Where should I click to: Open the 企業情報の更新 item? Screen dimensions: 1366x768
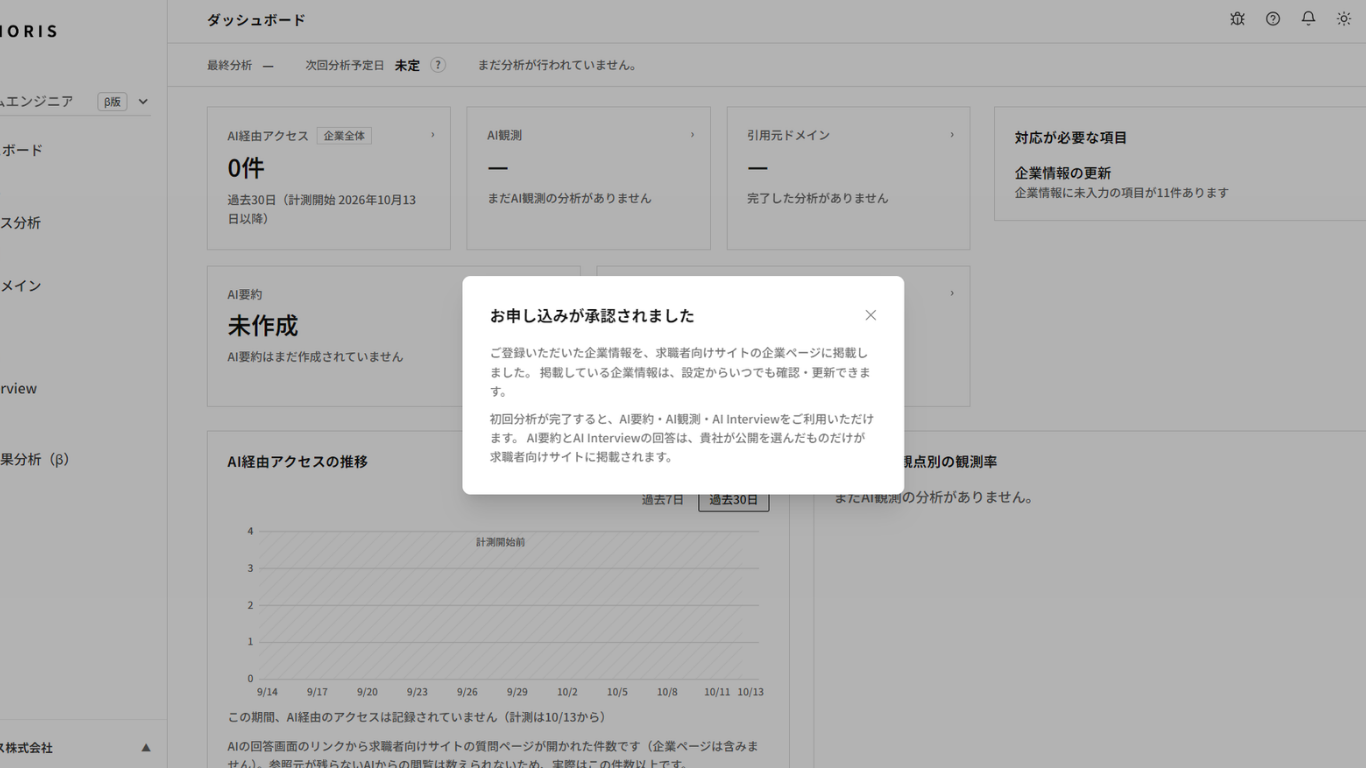pos(1063,173)
